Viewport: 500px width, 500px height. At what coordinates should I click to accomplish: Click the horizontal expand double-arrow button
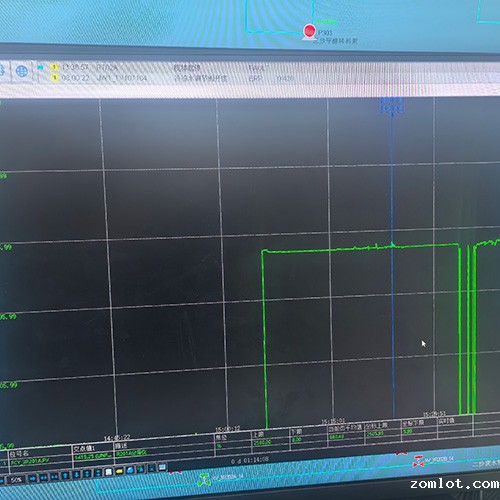point(44,478)
